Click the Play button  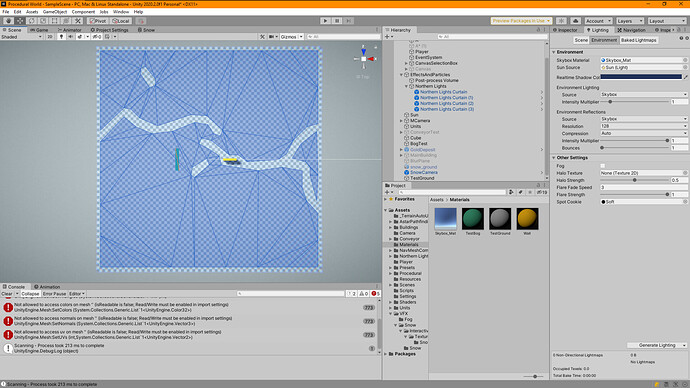325,21
